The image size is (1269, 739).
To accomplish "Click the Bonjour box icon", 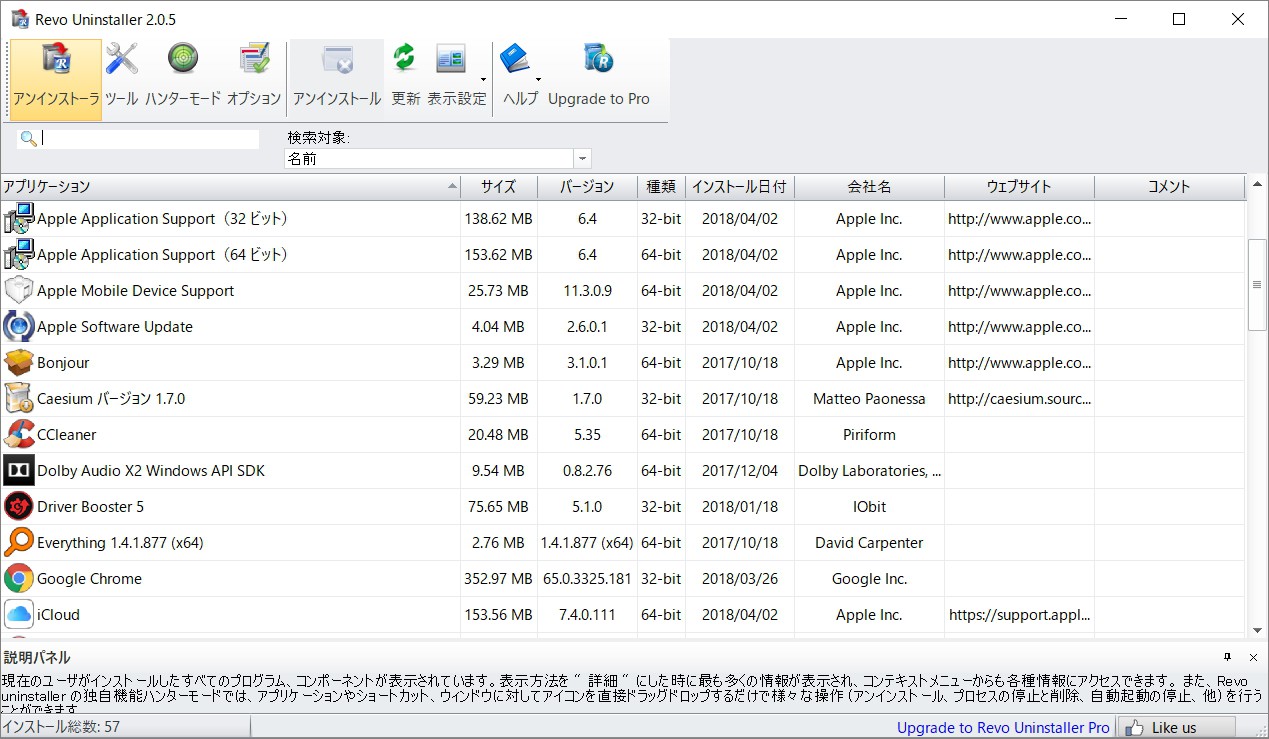I will coord(19,363).
